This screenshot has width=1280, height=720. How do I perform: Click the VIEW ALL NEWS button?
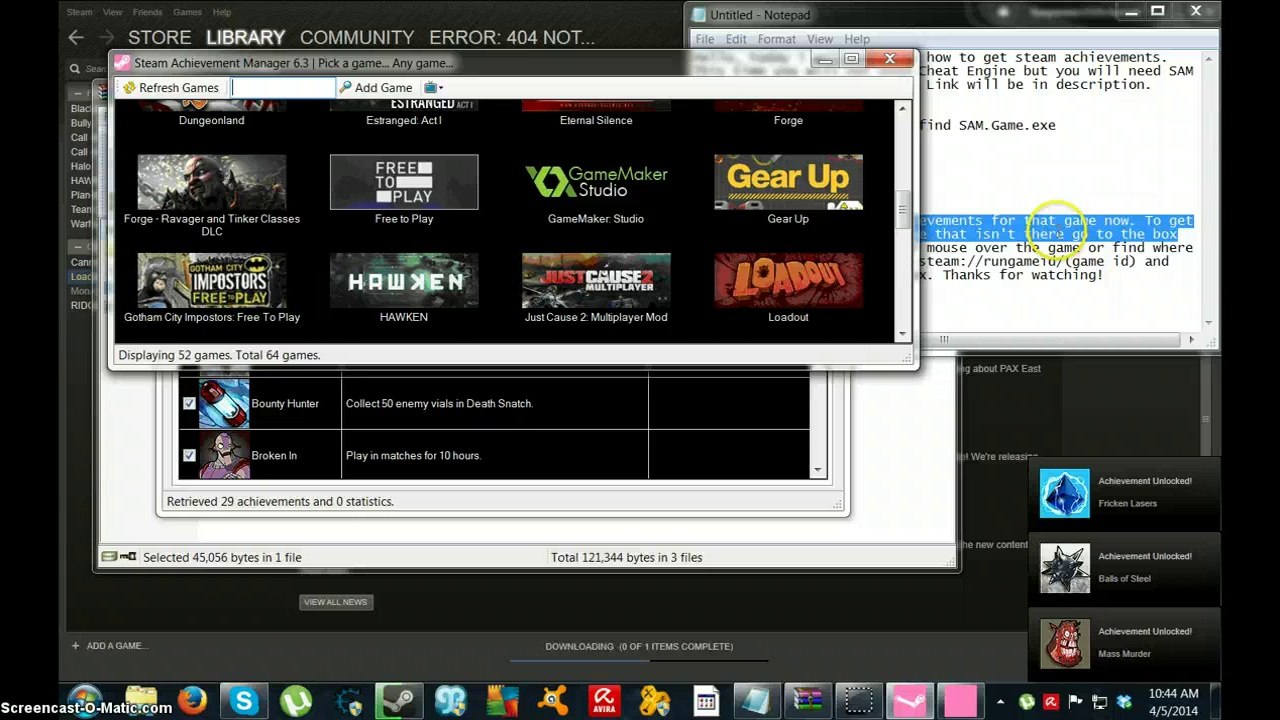point(335,602)
